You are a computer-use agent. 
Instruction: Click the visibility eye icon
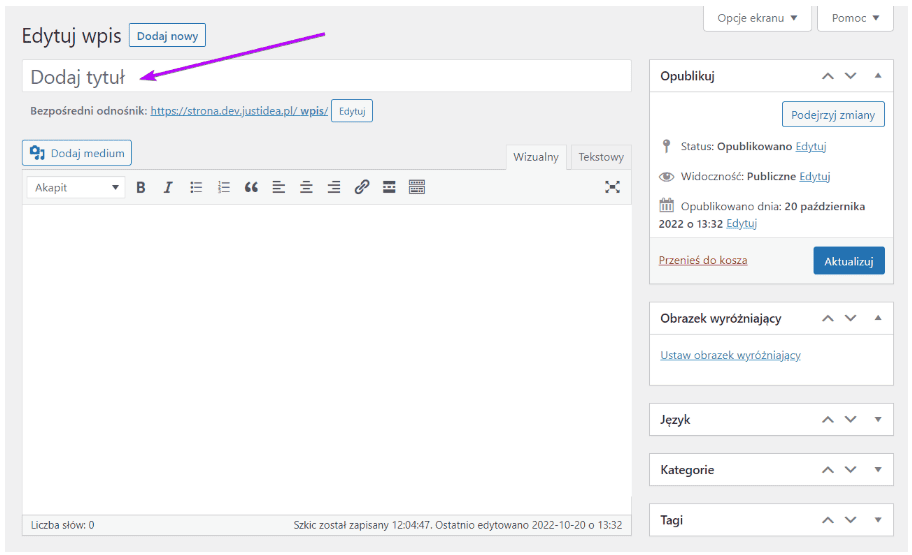tap(667, 176)
